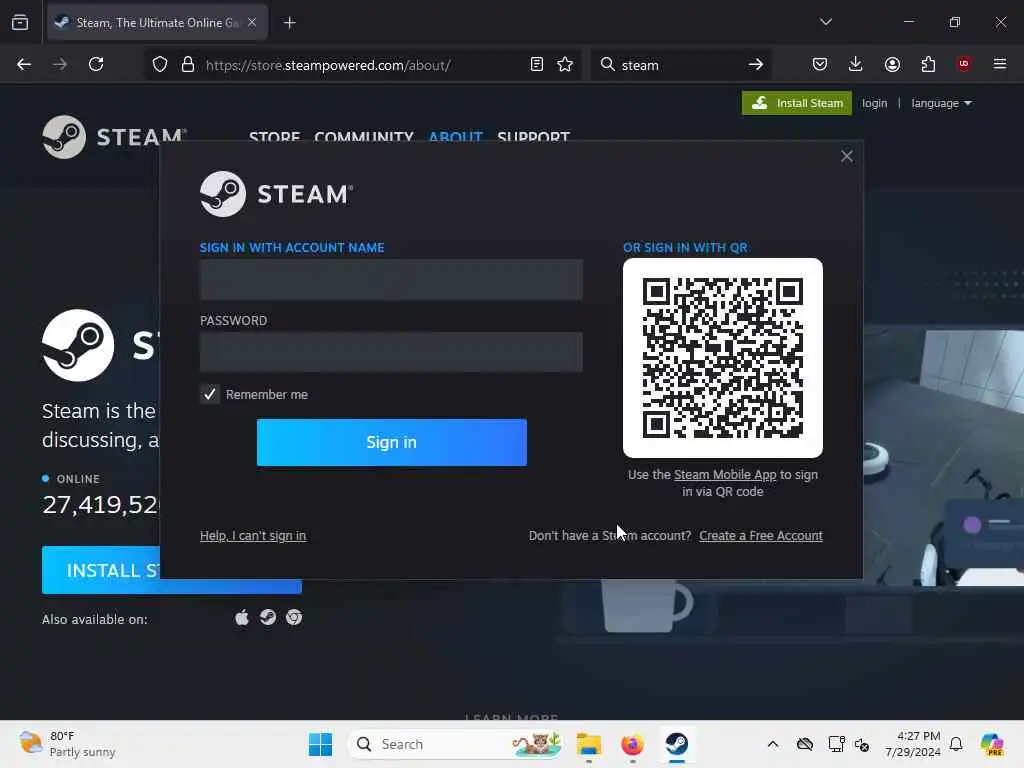Image resolution: width=1024 pixels, height=768 pixels.
Task: Open the SUPPORT menu item
Action: (x=534, y=137)
